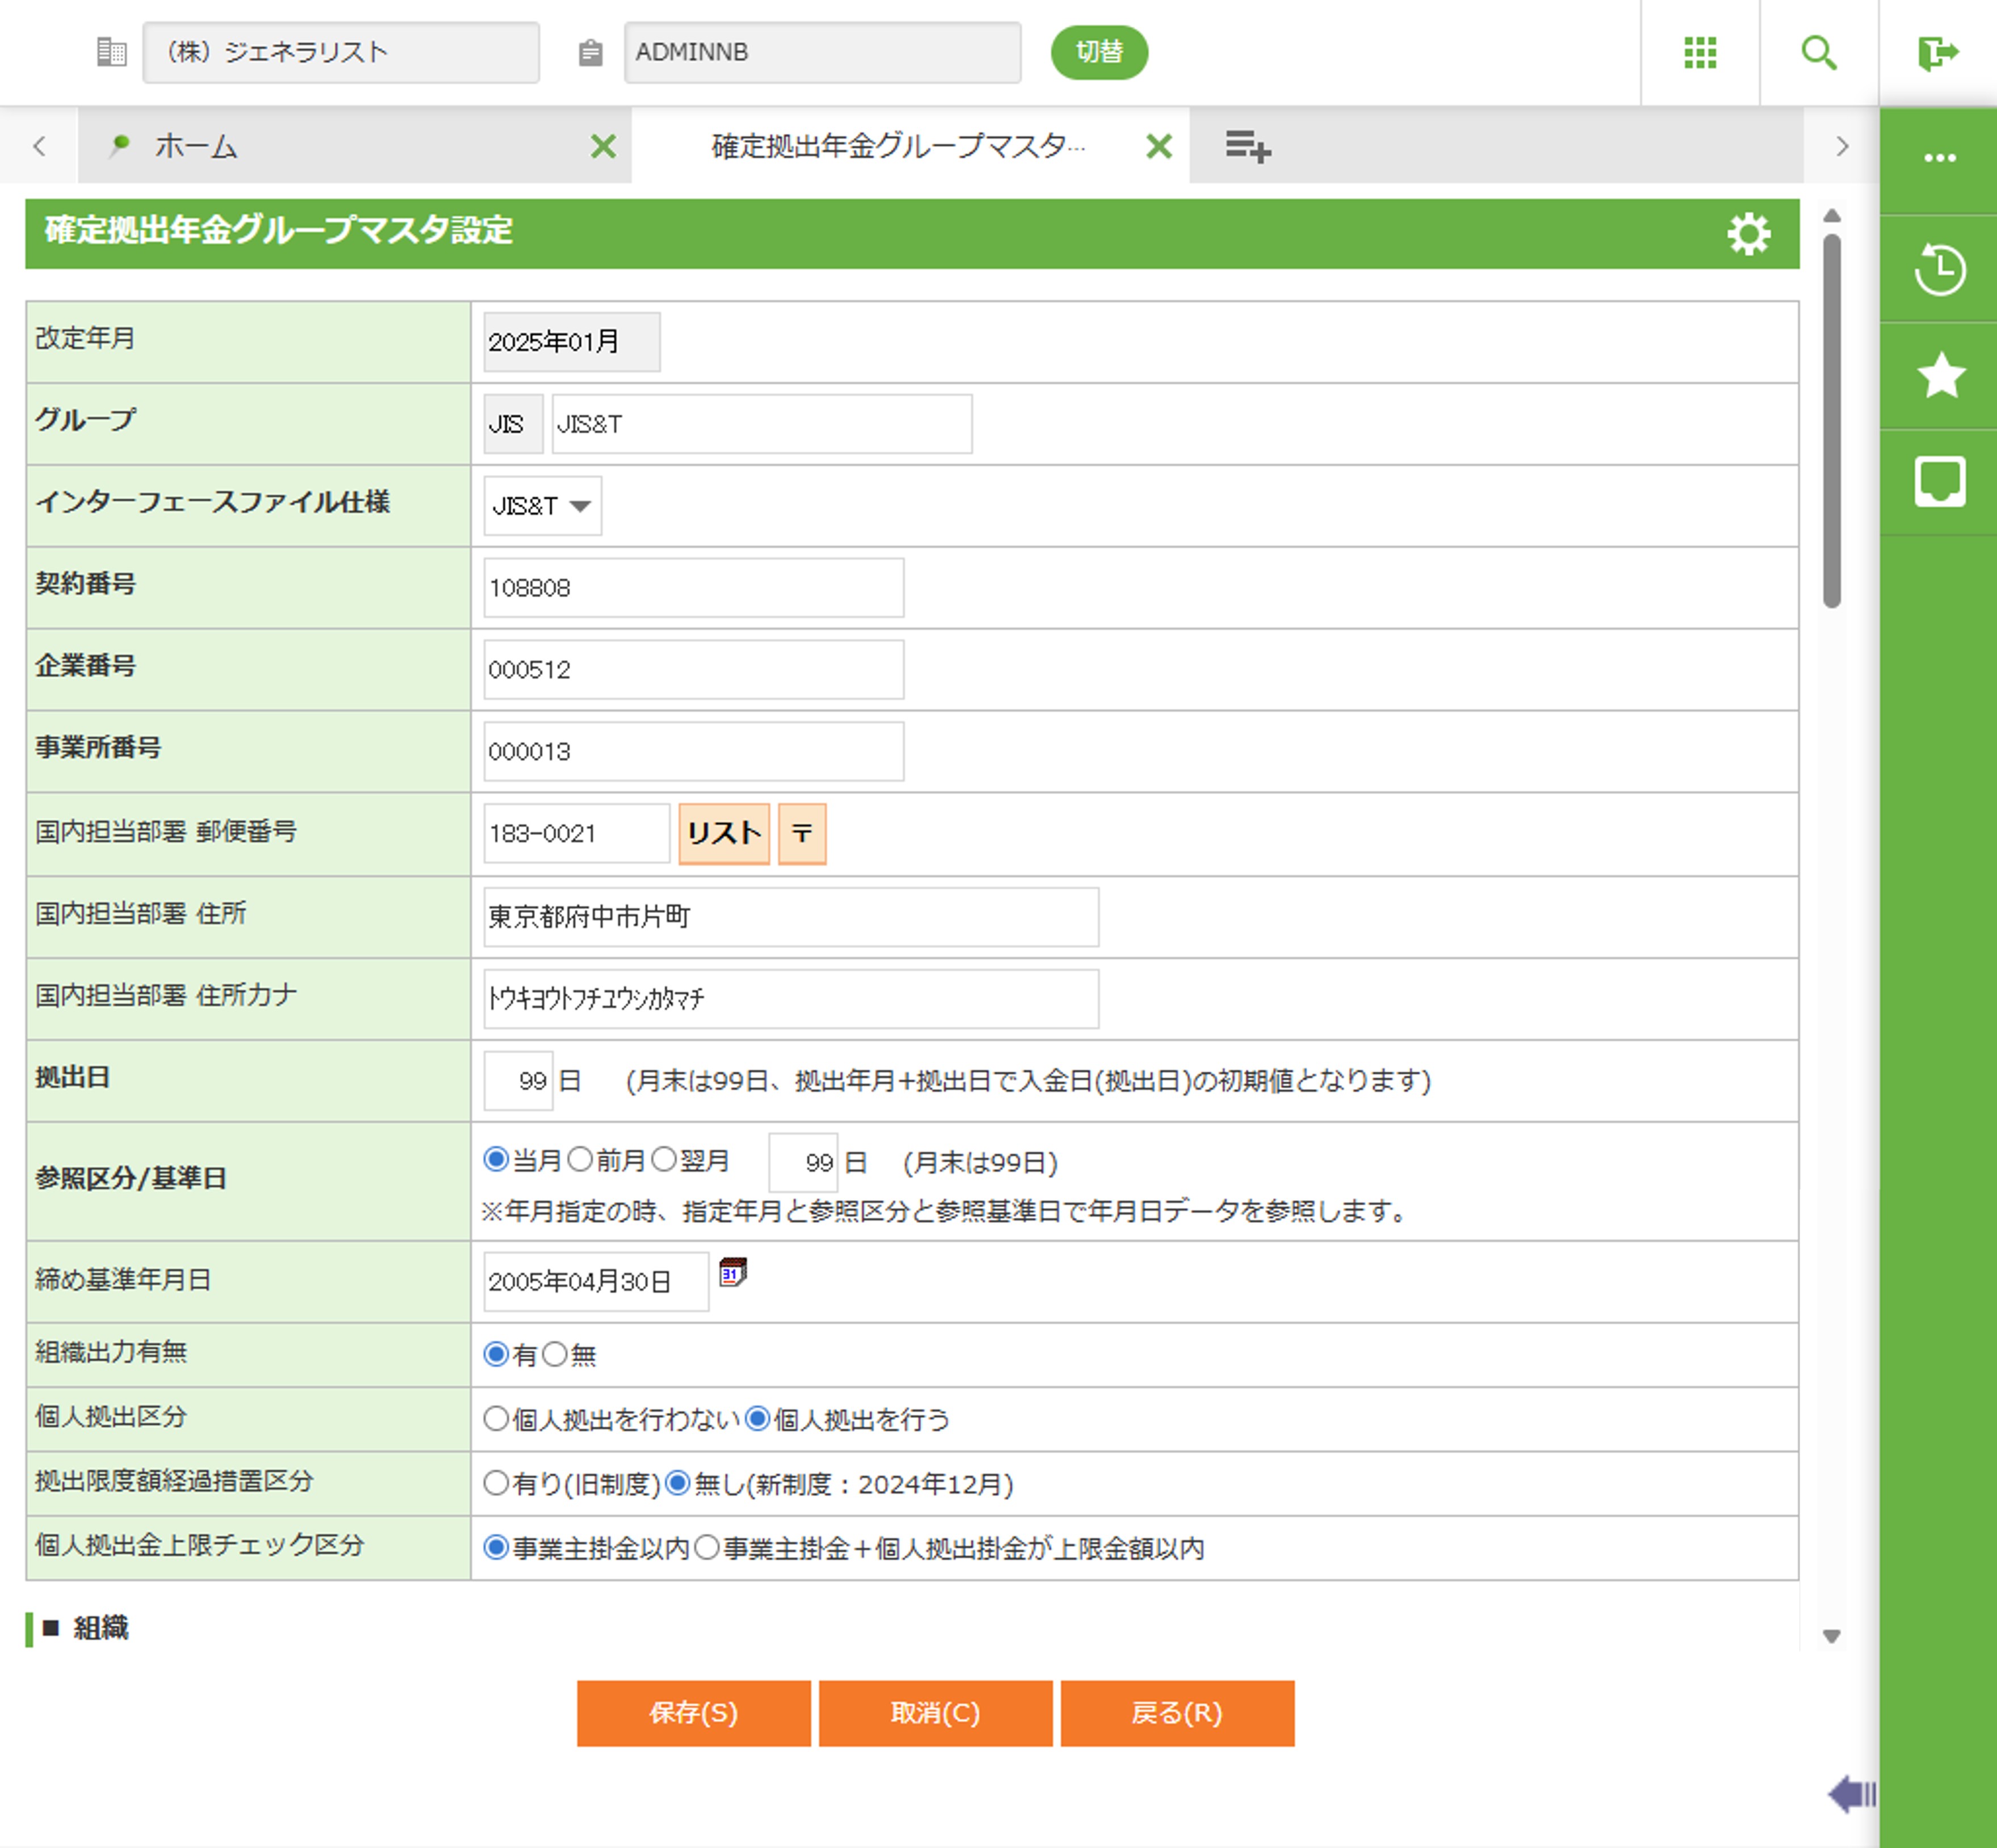
Task: Click the 保存(S) button
Action: coord(693,1713)
